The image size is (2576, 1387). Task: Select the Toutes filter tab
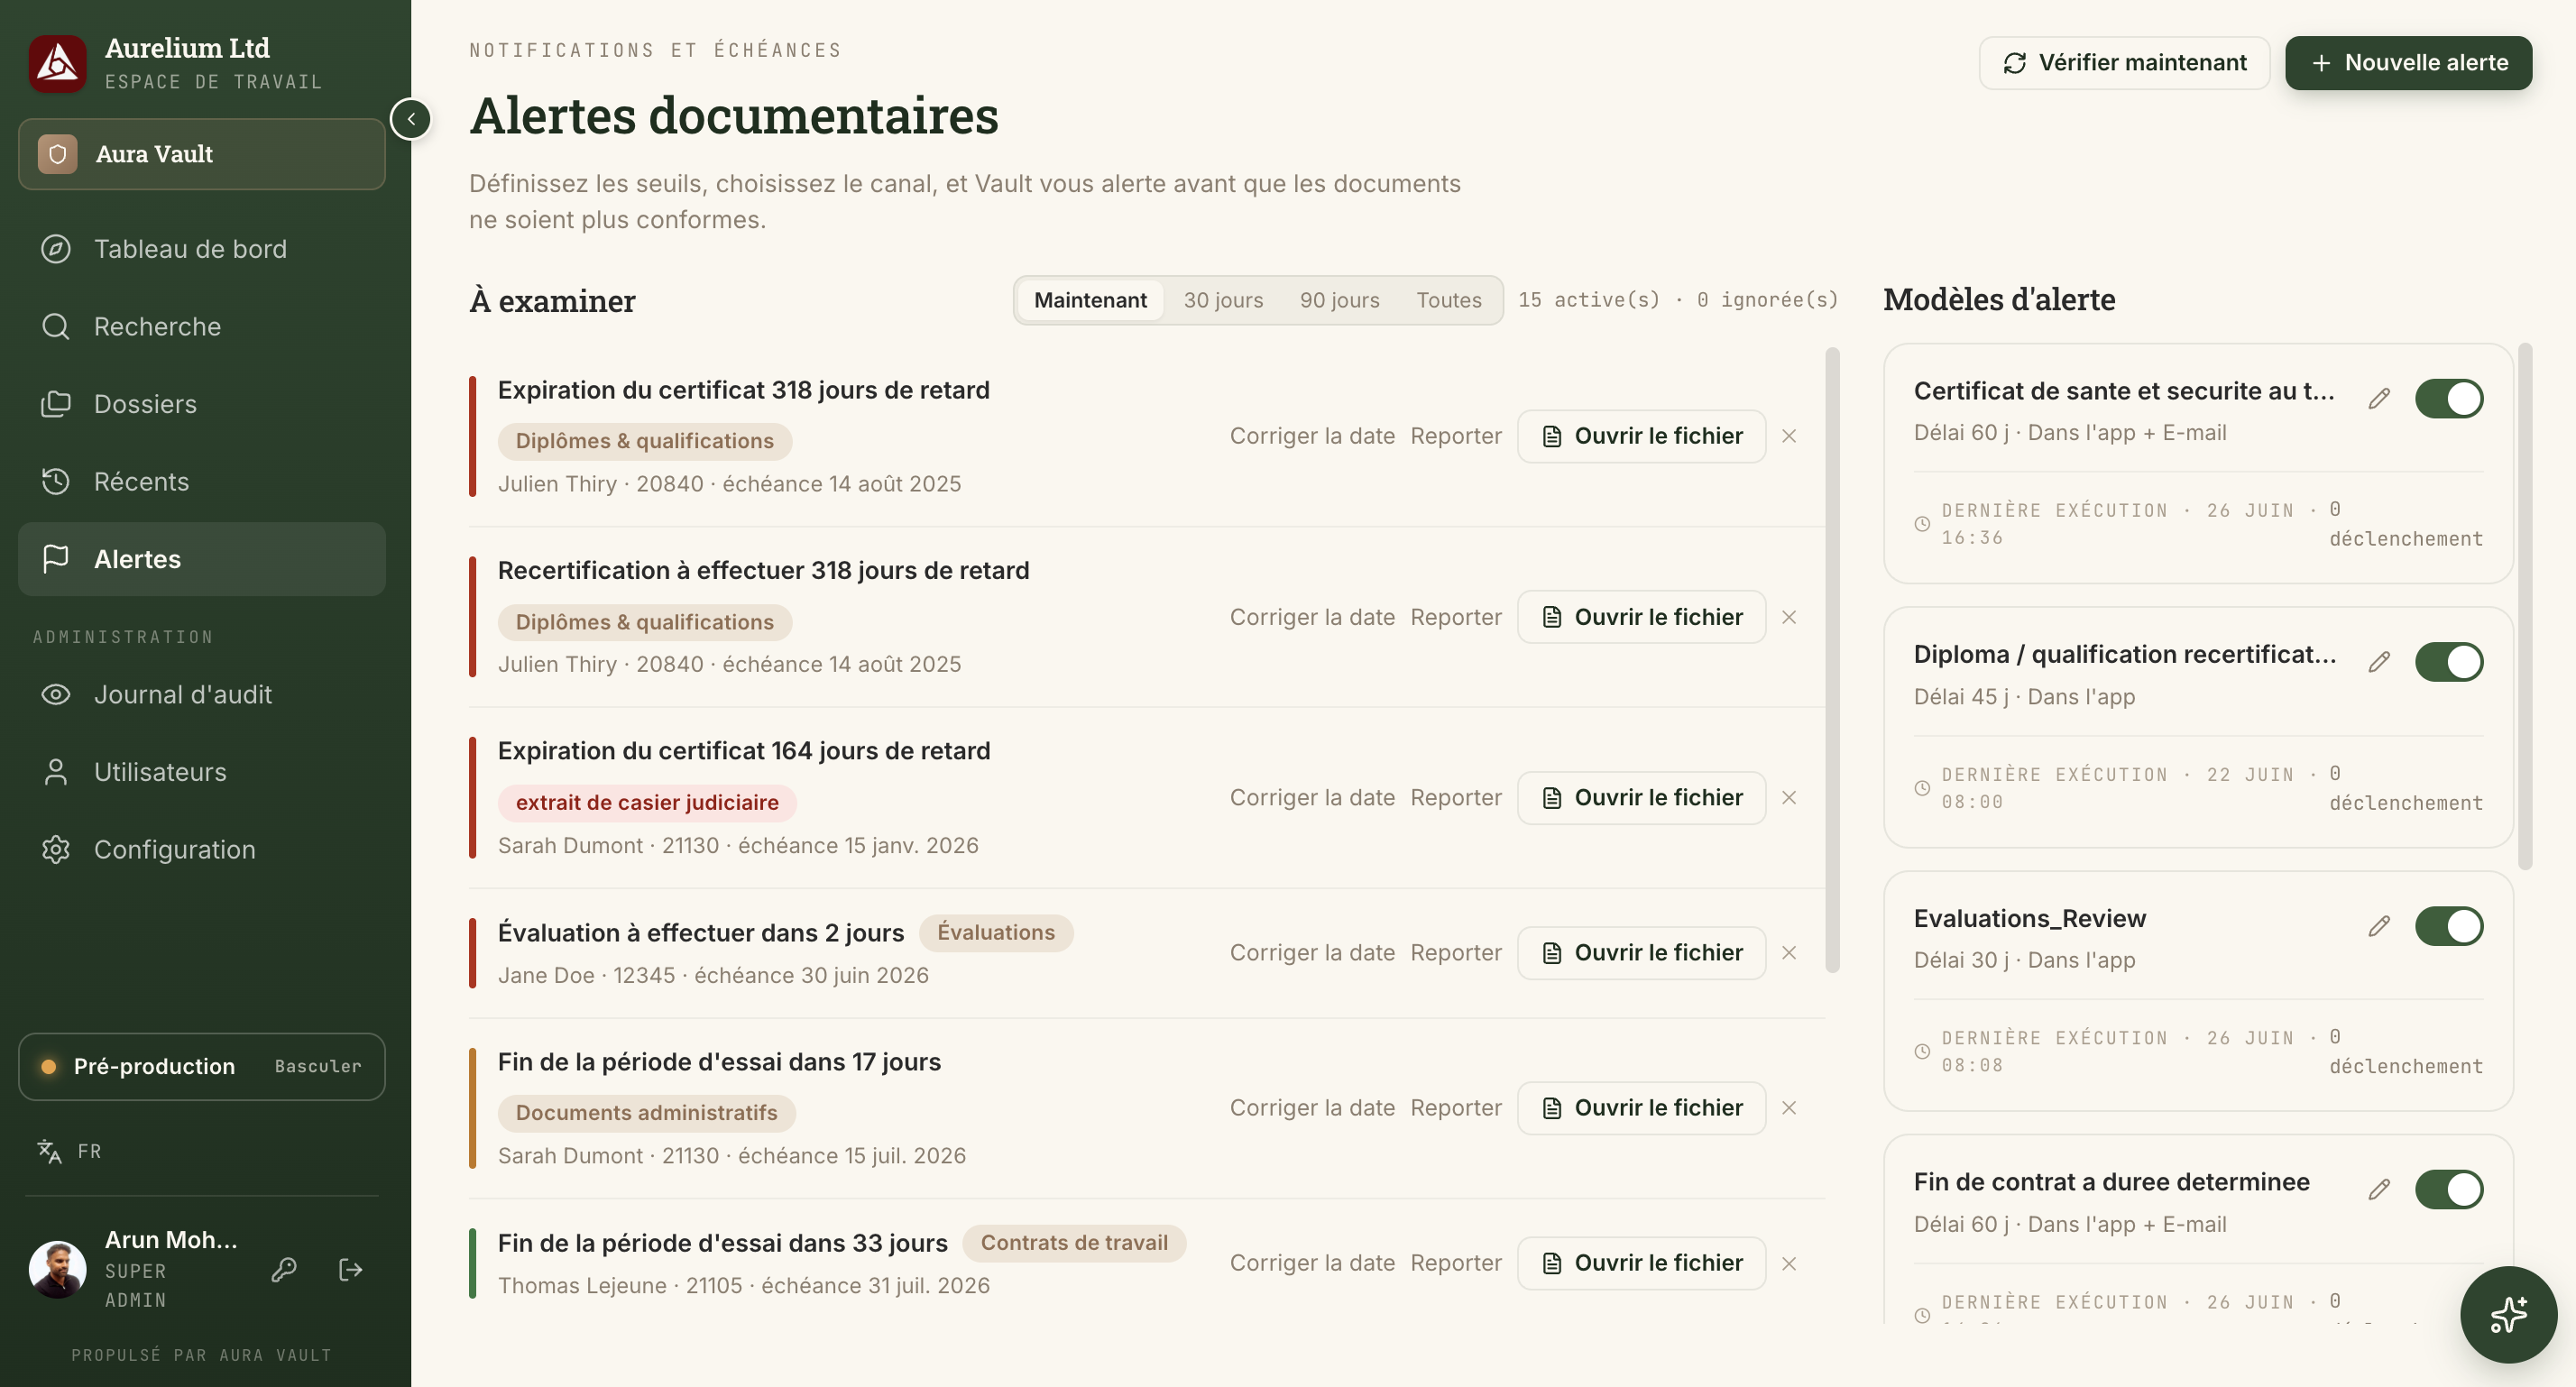point(1448,300)
